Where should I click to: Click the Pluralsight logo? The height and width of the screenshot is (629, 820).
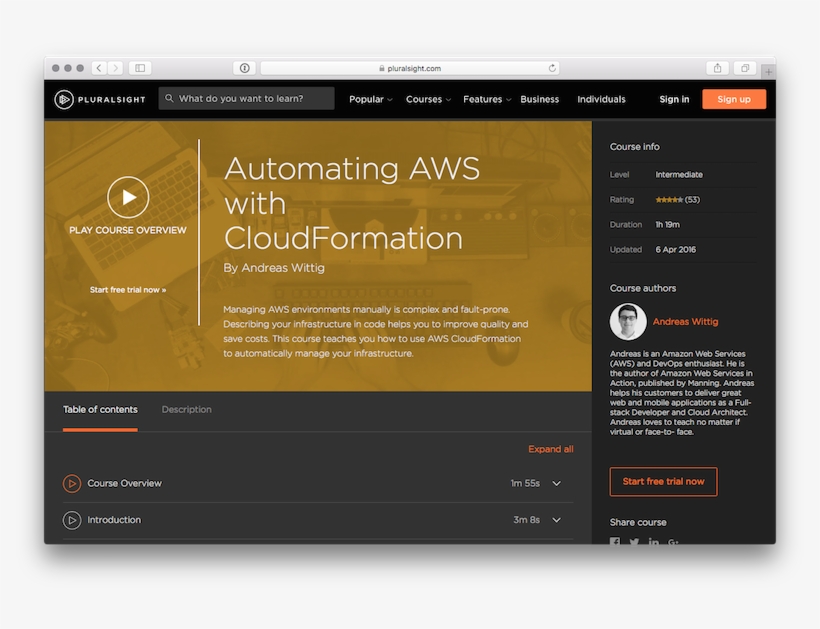coord(99,99)
